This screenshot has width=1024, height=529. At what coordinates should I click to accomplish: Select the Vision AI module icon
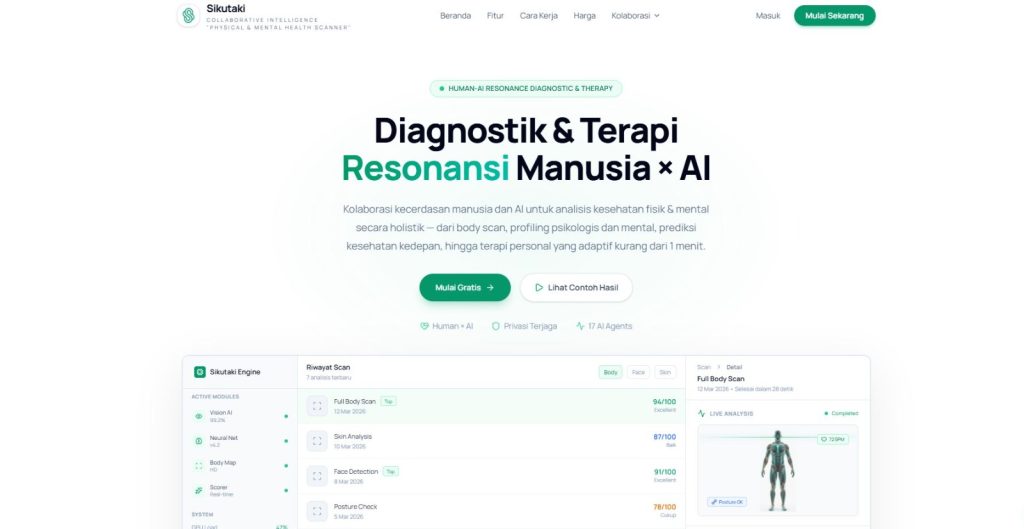[x=199, y=415]
